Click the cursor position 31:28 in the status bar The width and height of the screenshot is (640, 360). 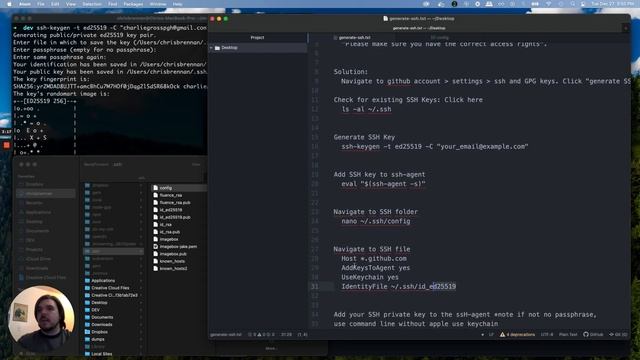[x=286, y=334]
